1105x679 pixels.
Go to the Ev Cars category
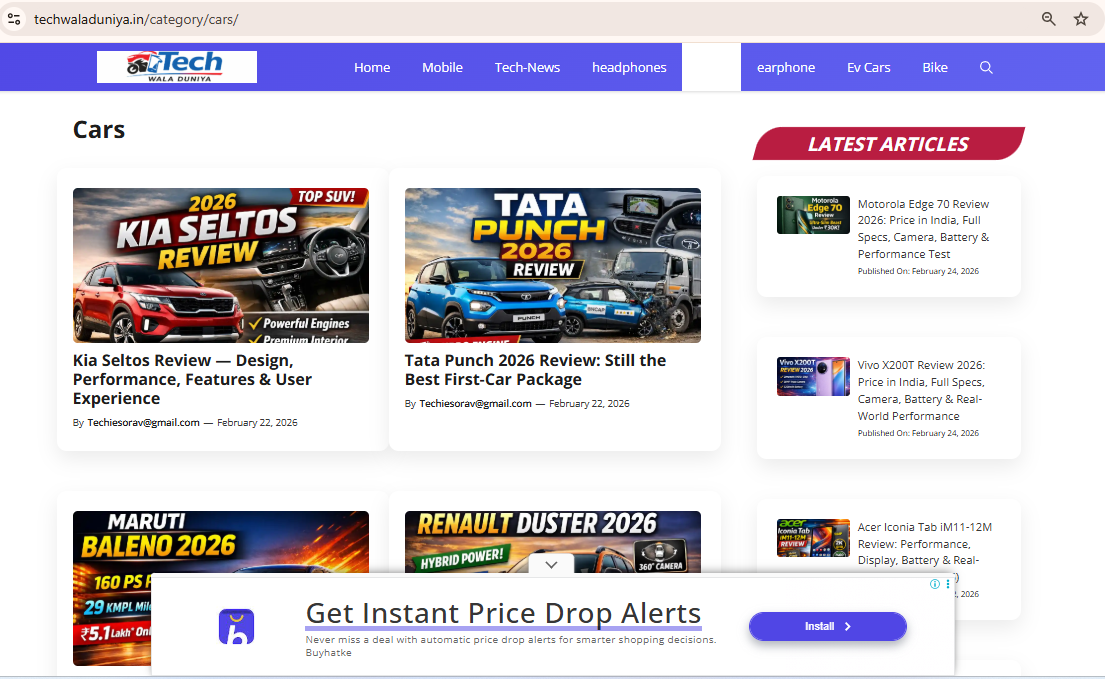(x=868, y=68)
